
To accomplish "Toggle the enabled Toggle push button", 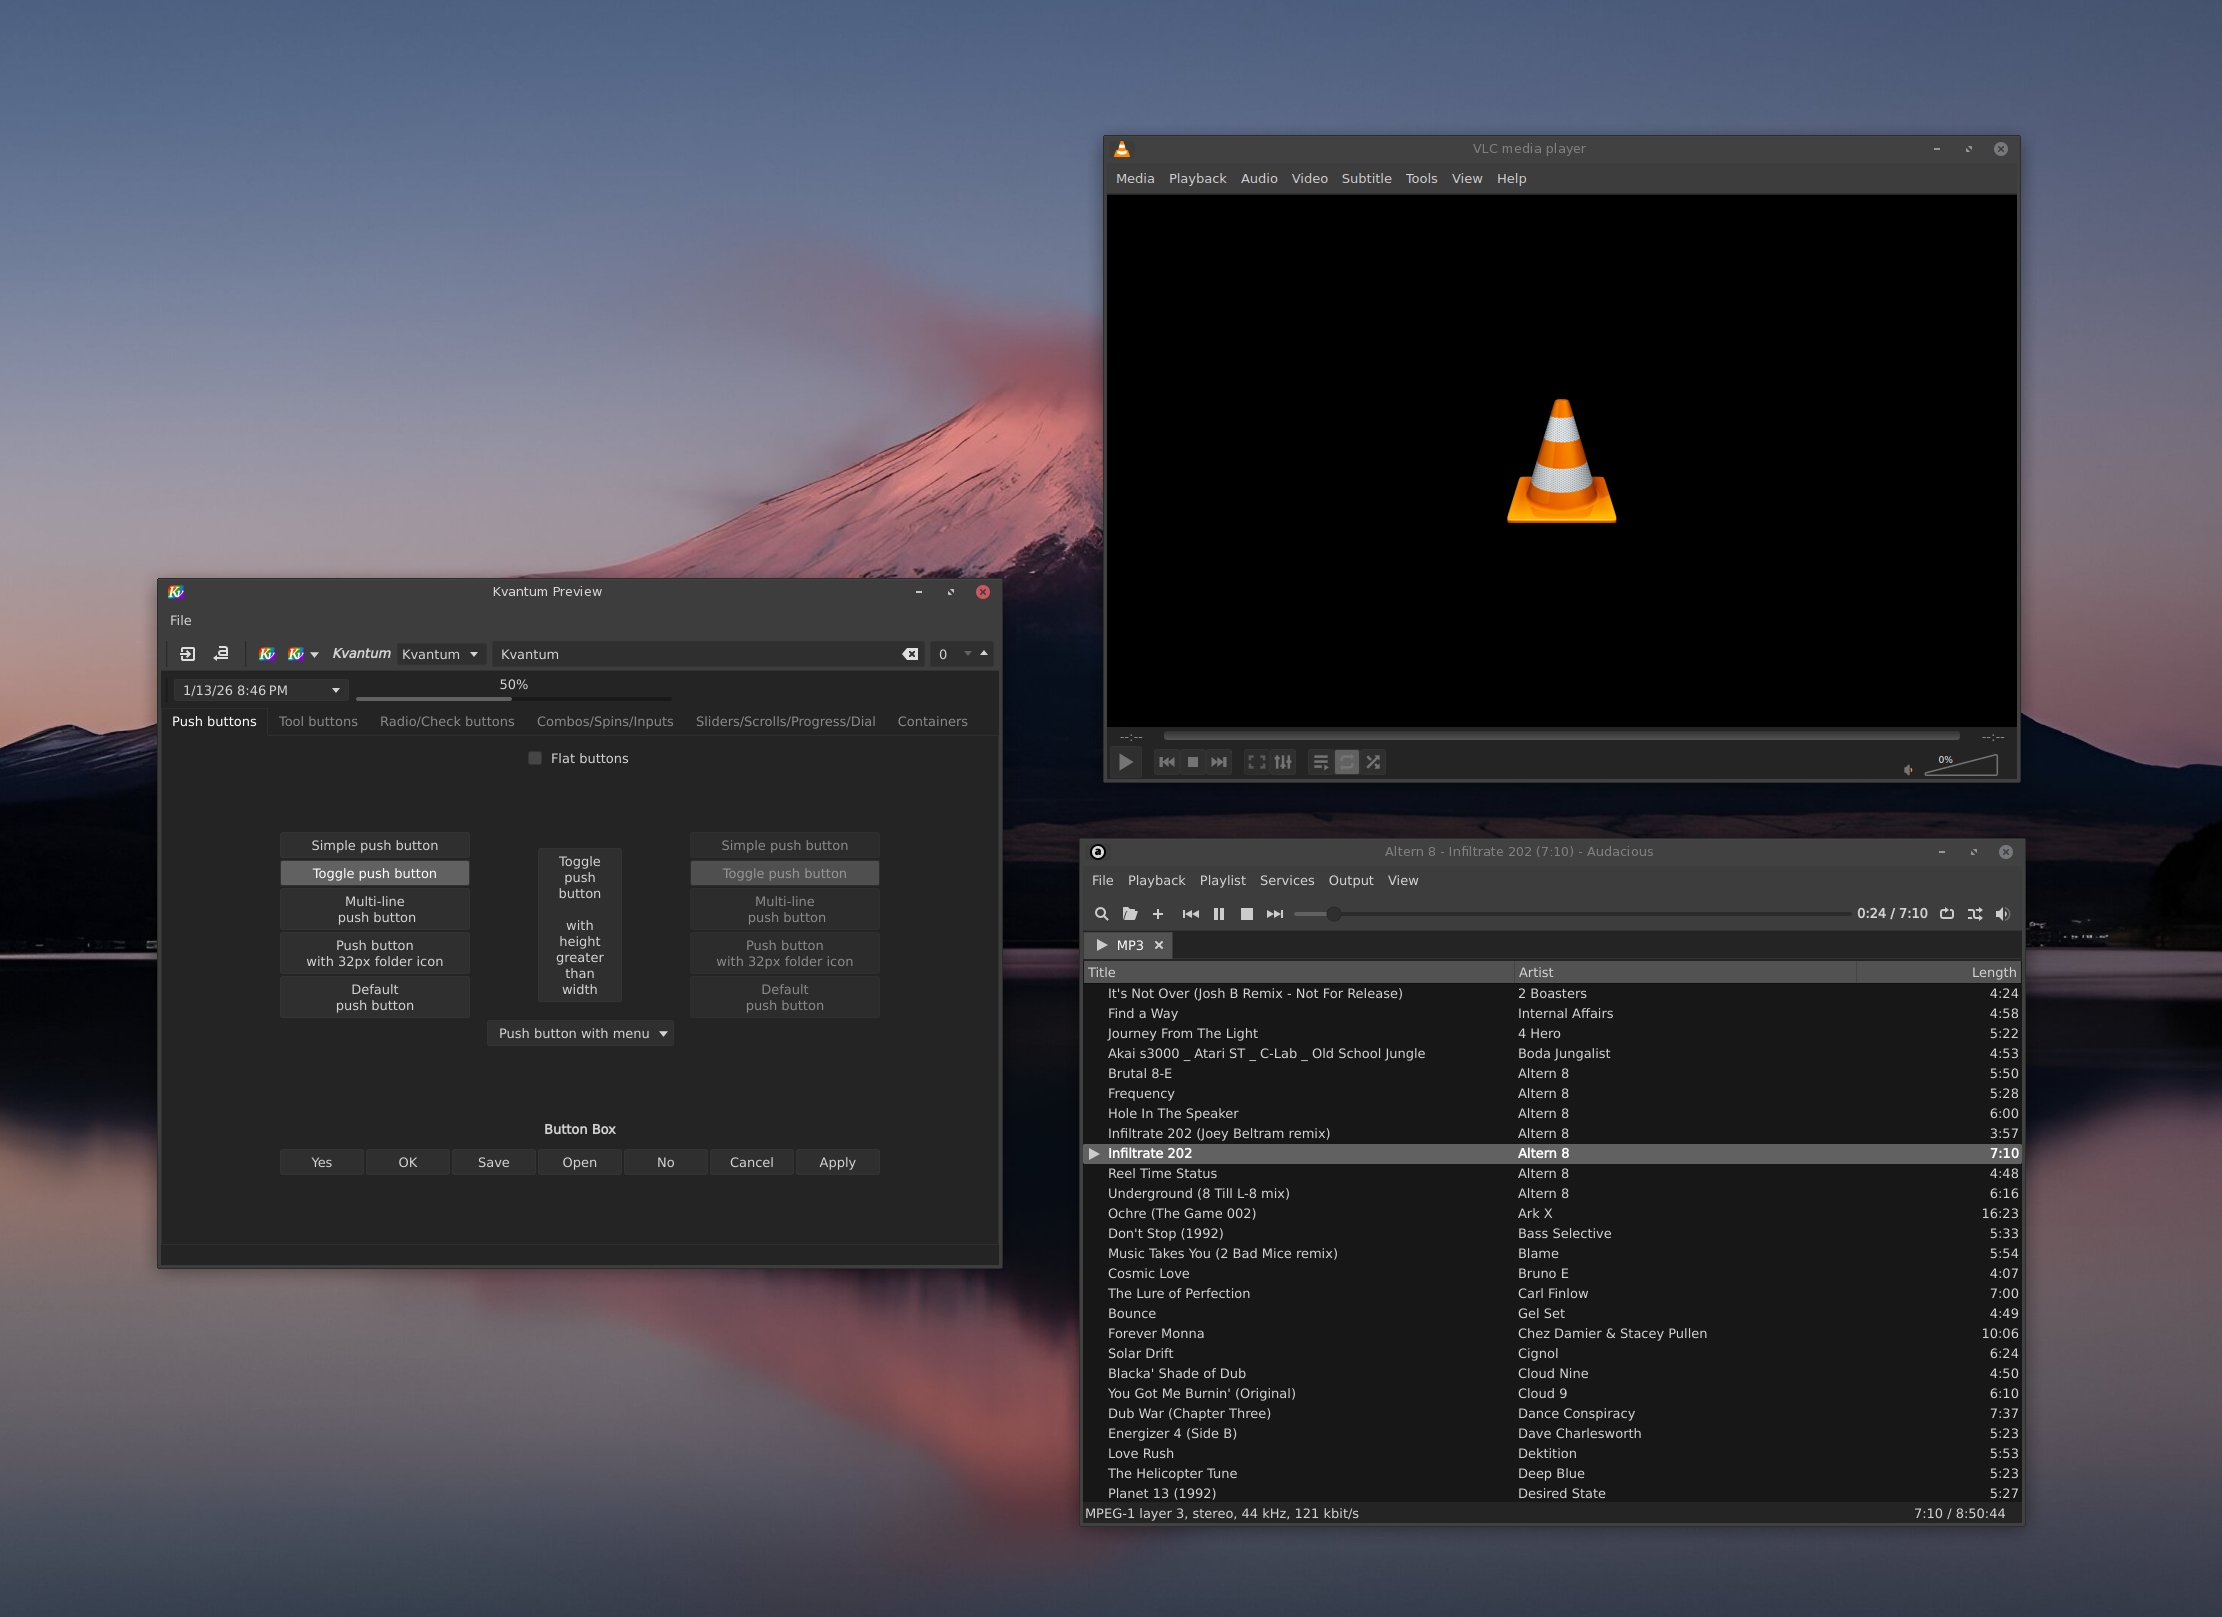I will tap(375, 873).
